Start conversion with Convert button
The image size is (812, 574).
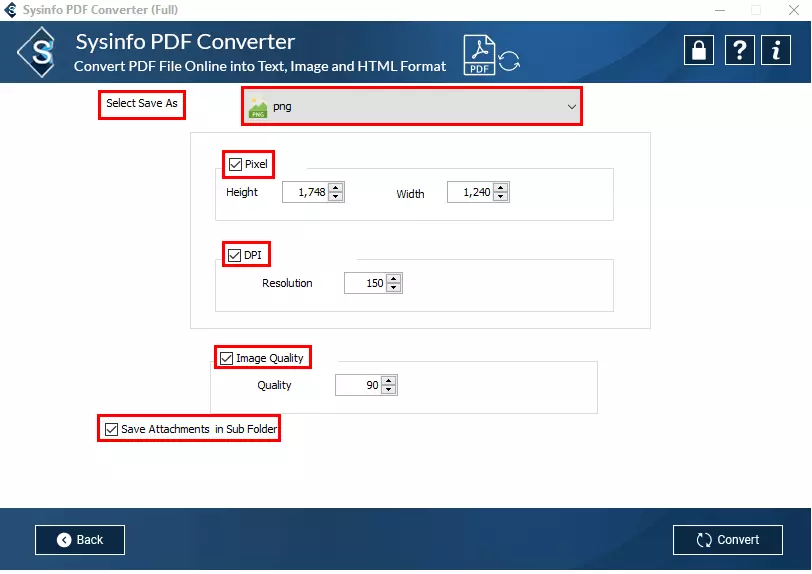click(728, 540)
